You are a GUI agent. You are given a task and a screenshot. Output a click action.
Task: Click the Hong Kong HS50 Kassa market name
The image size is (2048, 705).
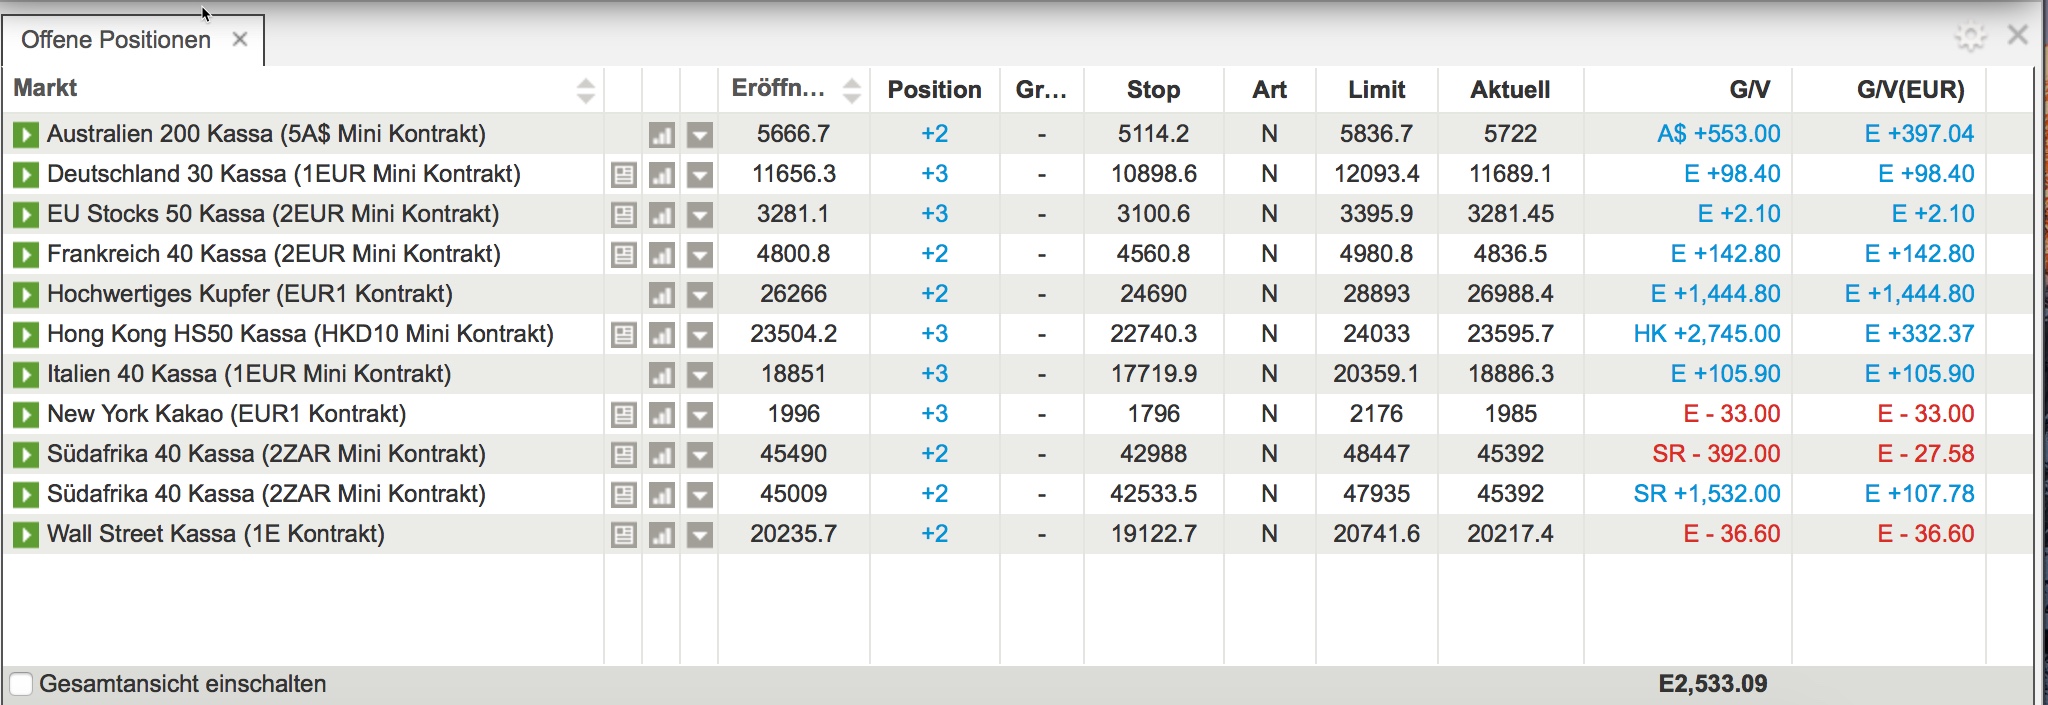pyautogui.click(x=300, y=334)
